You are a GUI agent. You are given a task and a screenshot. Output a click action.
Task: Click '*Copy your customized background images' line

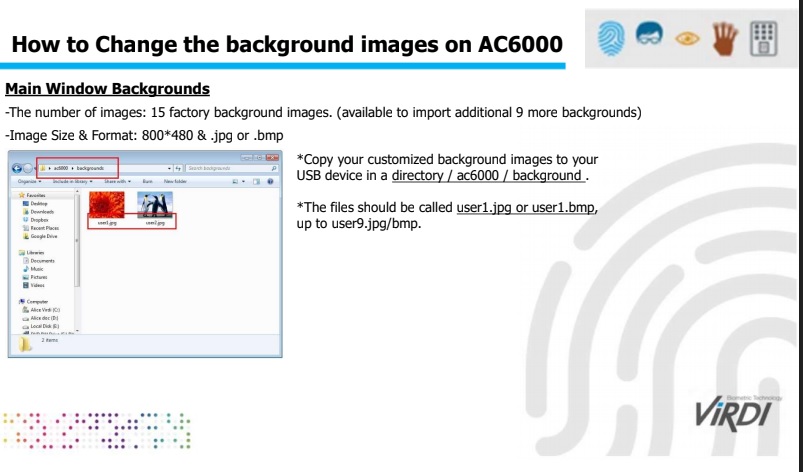(447, 159)
